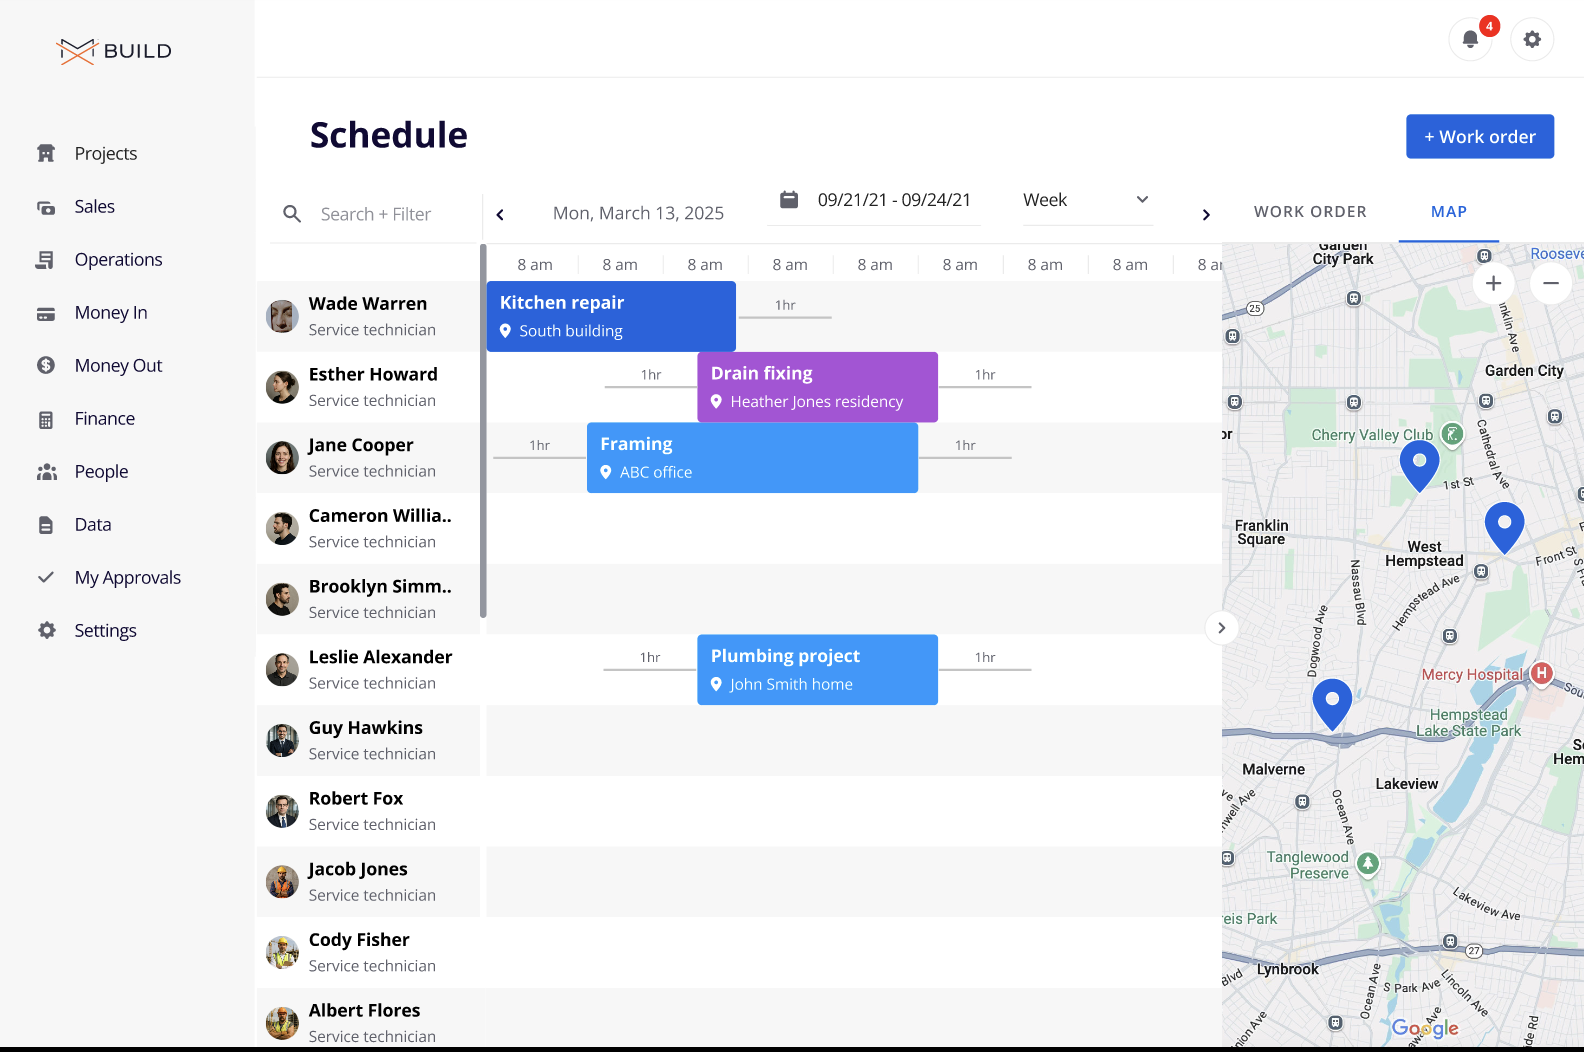Open the Kitchen repair work order
Screen dimensions: 1584x1052
(611, 316)
